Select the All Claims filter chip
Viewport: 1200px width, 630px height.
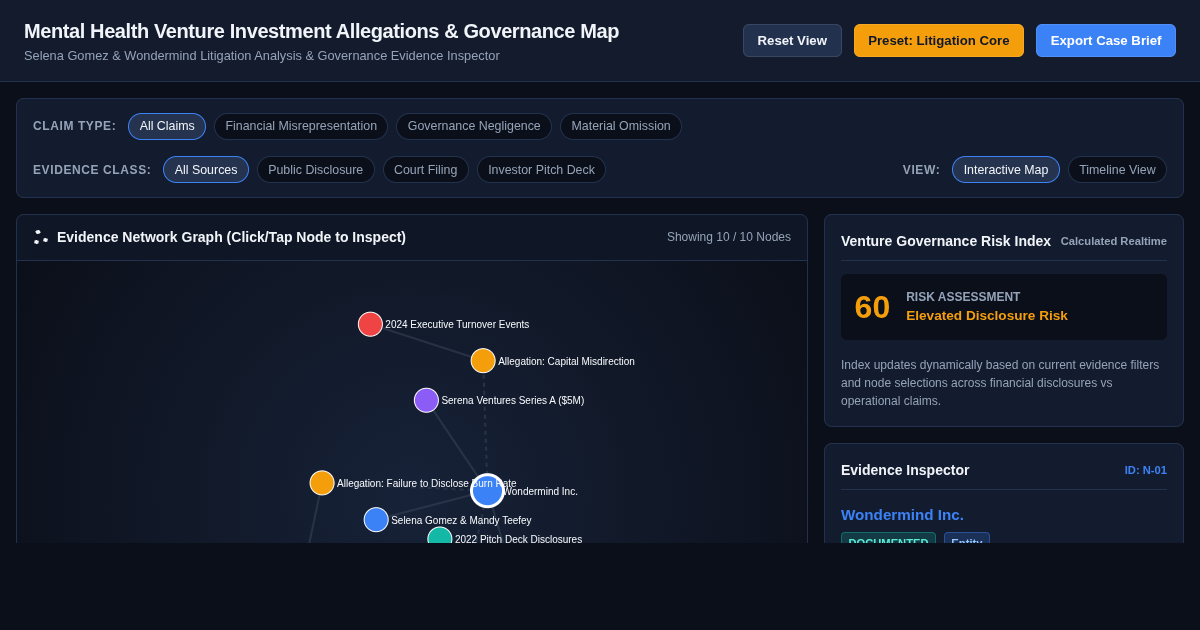tap(167, 126)
